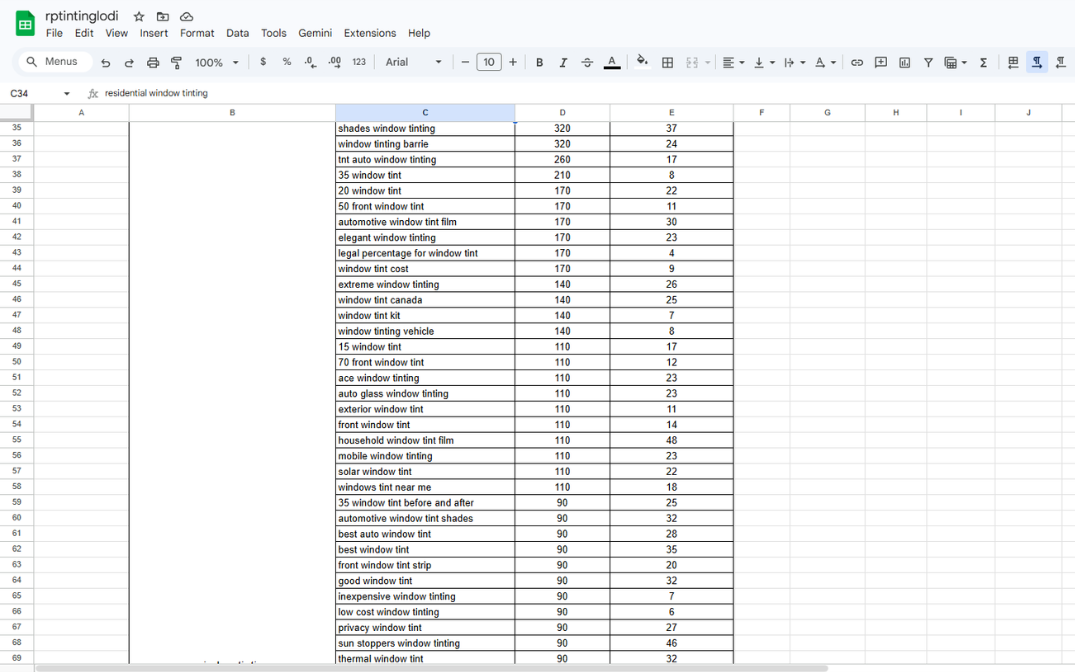1075x672 pixels.
Task: Click the paint format roller icon
Action: click(177, 62)
